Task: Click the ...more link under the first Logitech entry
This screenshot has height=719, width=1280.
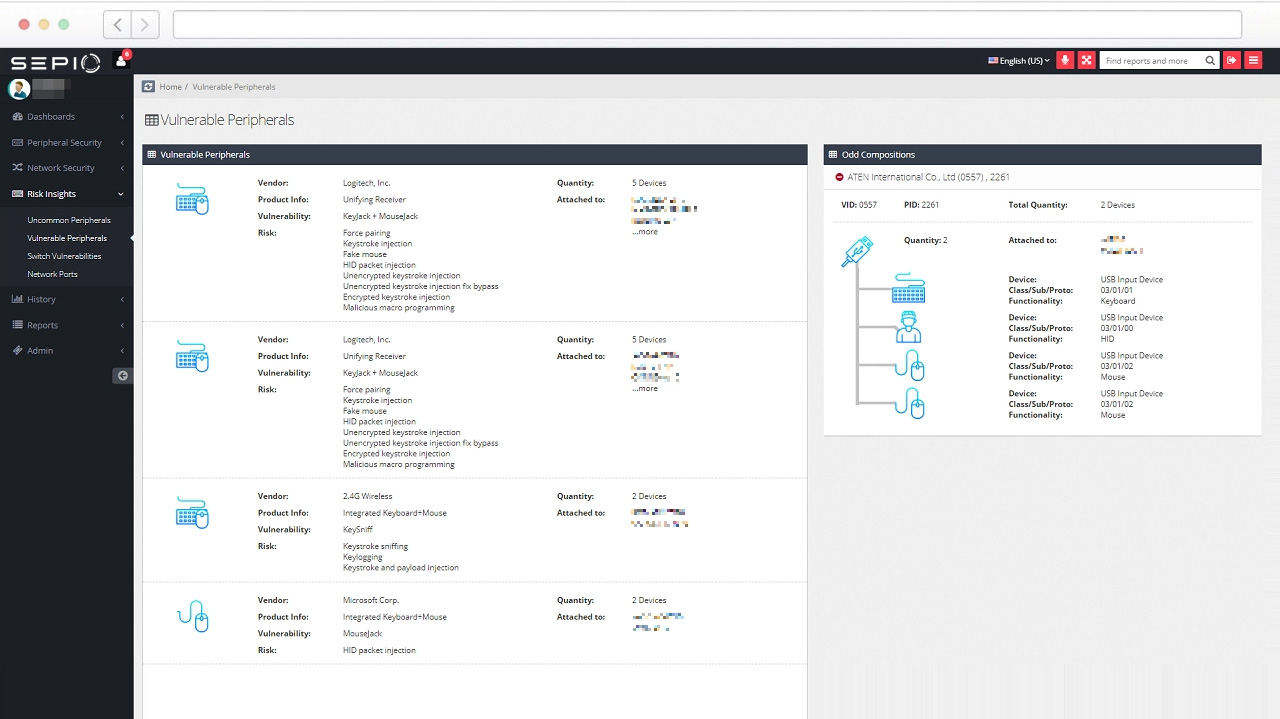Action: pos(643,231)
